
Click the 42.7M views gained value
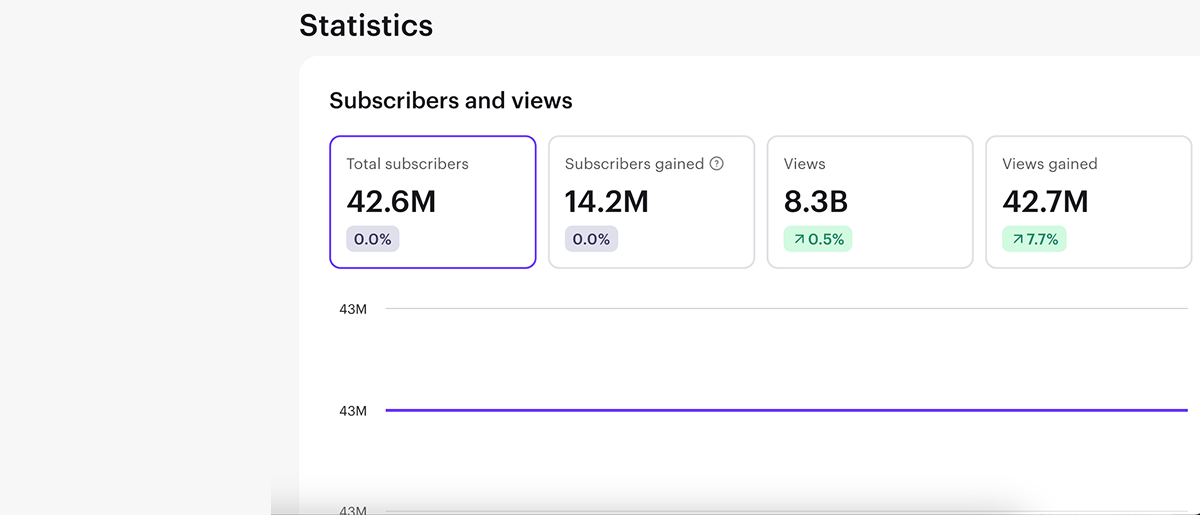(1045, 202)
